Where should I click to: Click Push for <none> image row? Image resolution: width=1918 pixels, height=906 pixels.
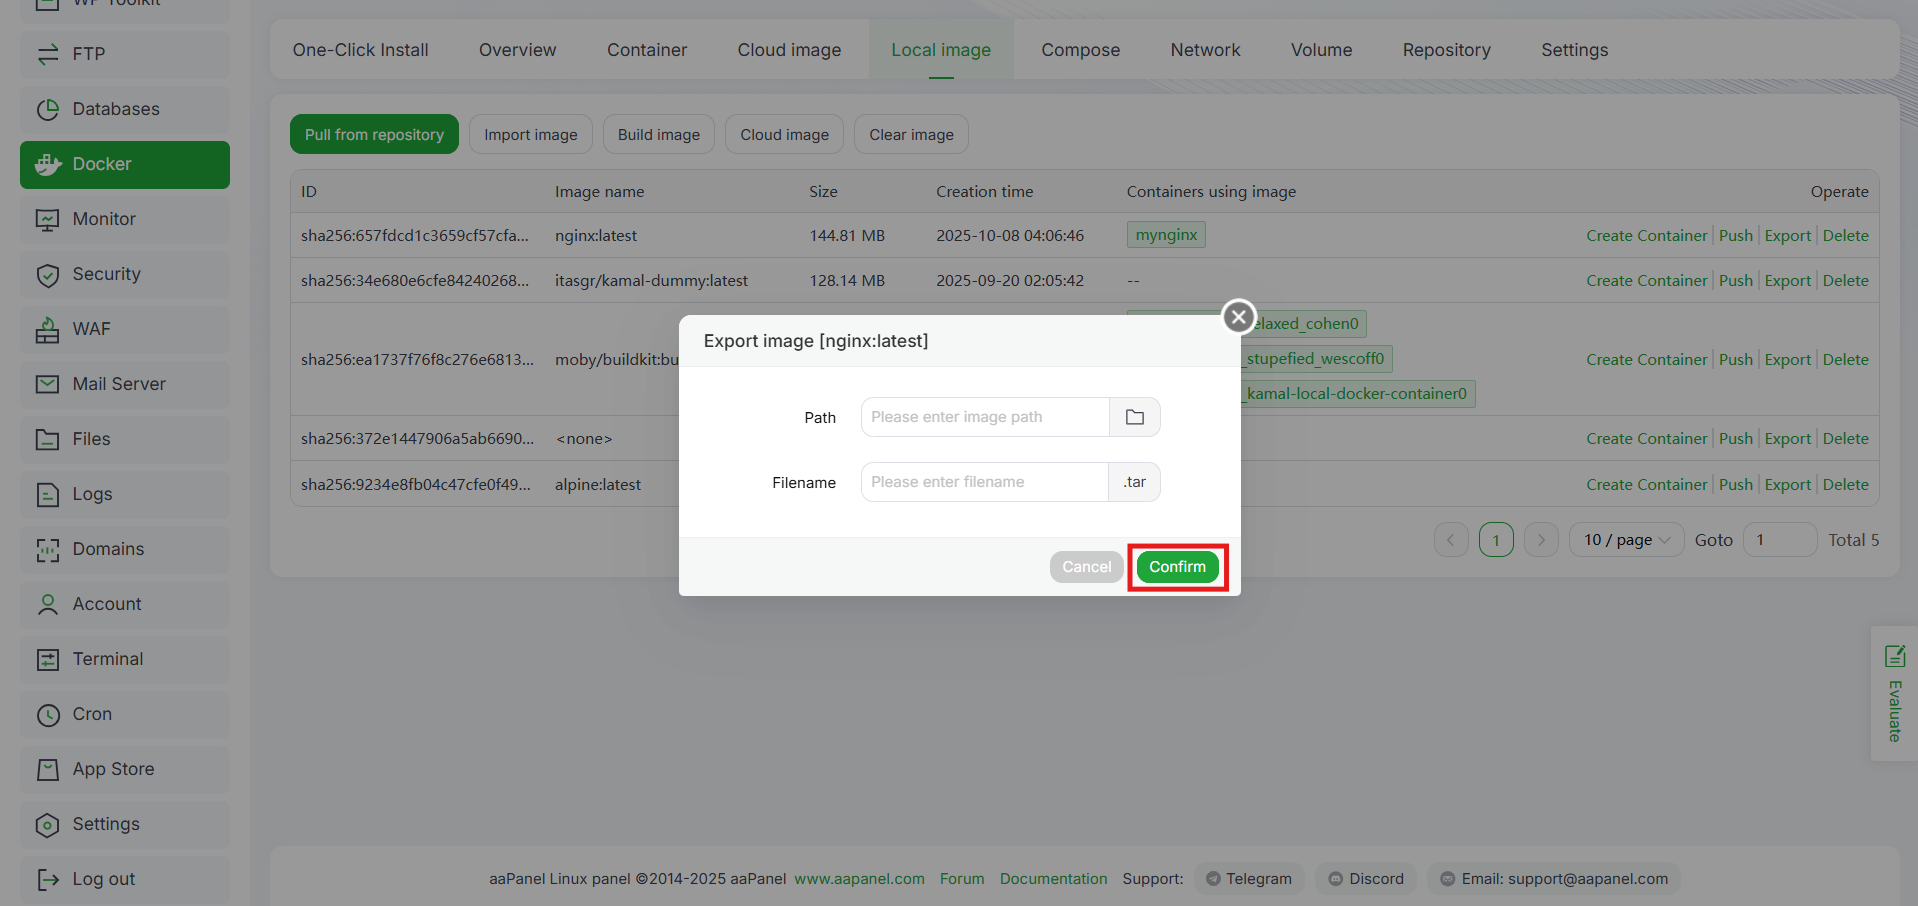(x=1735, y=439)
